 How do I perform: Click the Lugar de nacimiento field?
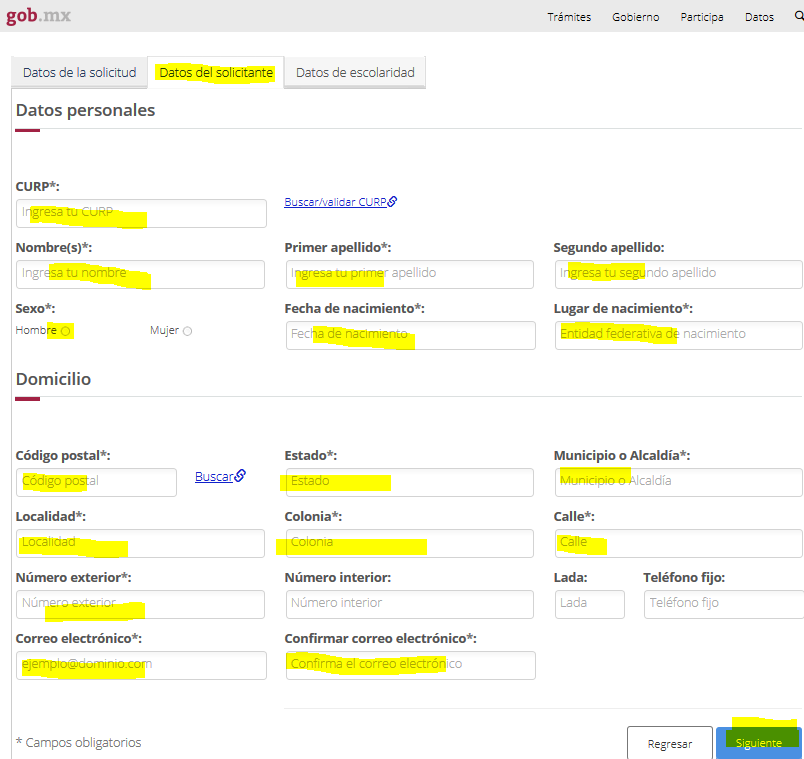(x=678, y=335)
